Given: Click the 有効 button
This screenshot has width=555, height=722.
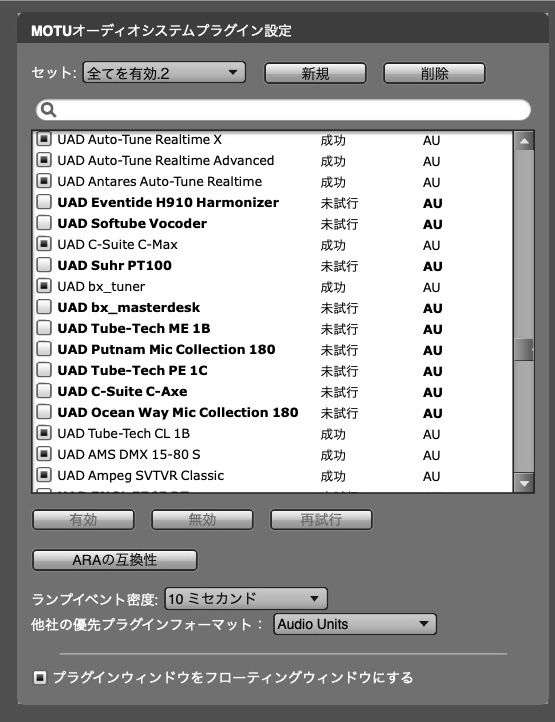Looking at the screenshot, I should (83, 519).
